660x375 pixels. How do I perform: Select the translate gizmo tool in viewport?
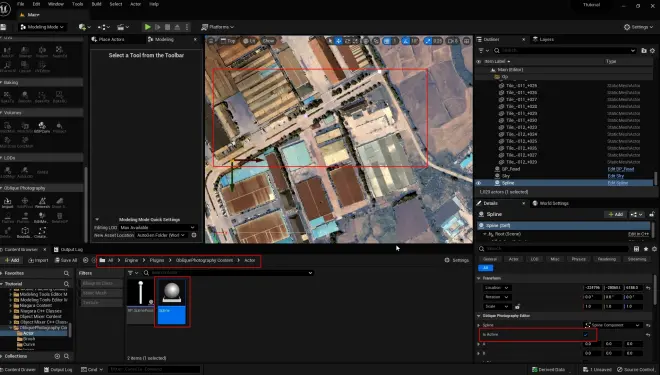tap(339, 41)
